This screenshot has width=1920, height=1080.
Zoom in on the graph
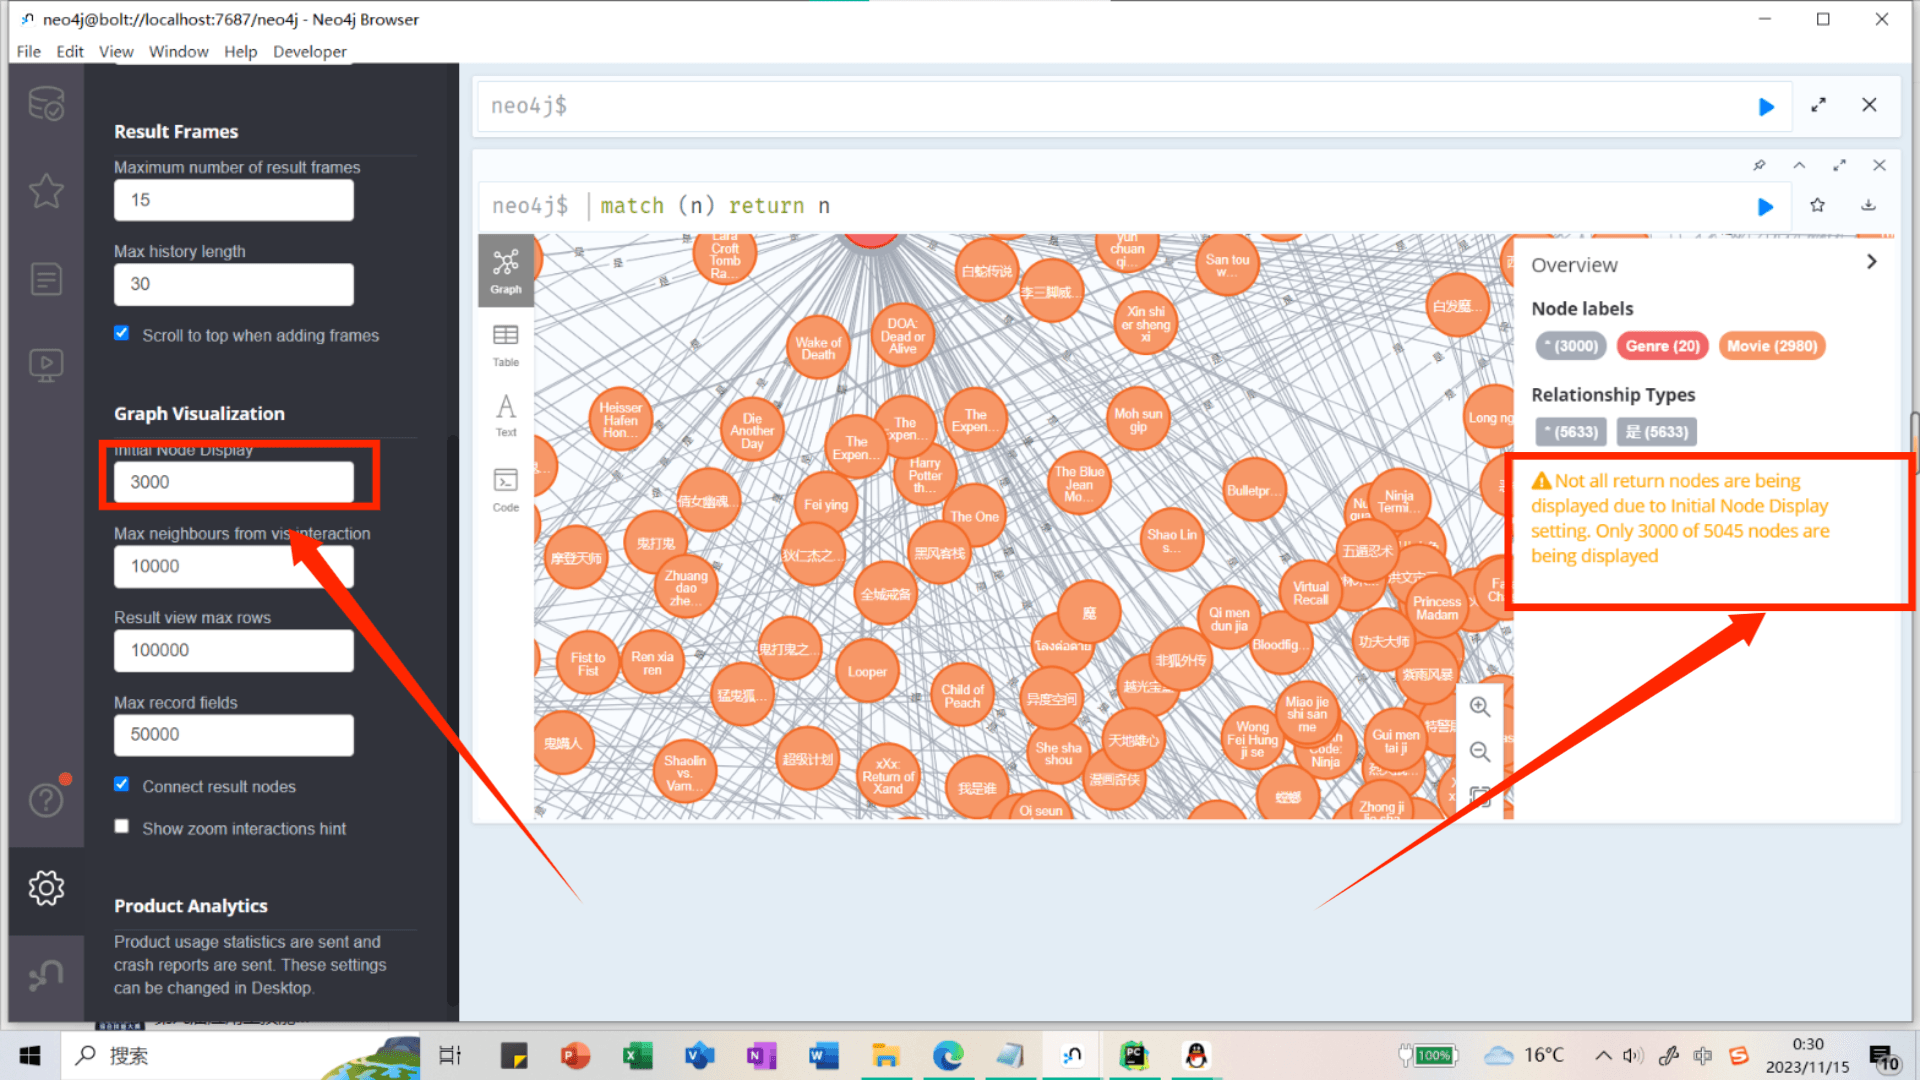[x=1480, y=707]
